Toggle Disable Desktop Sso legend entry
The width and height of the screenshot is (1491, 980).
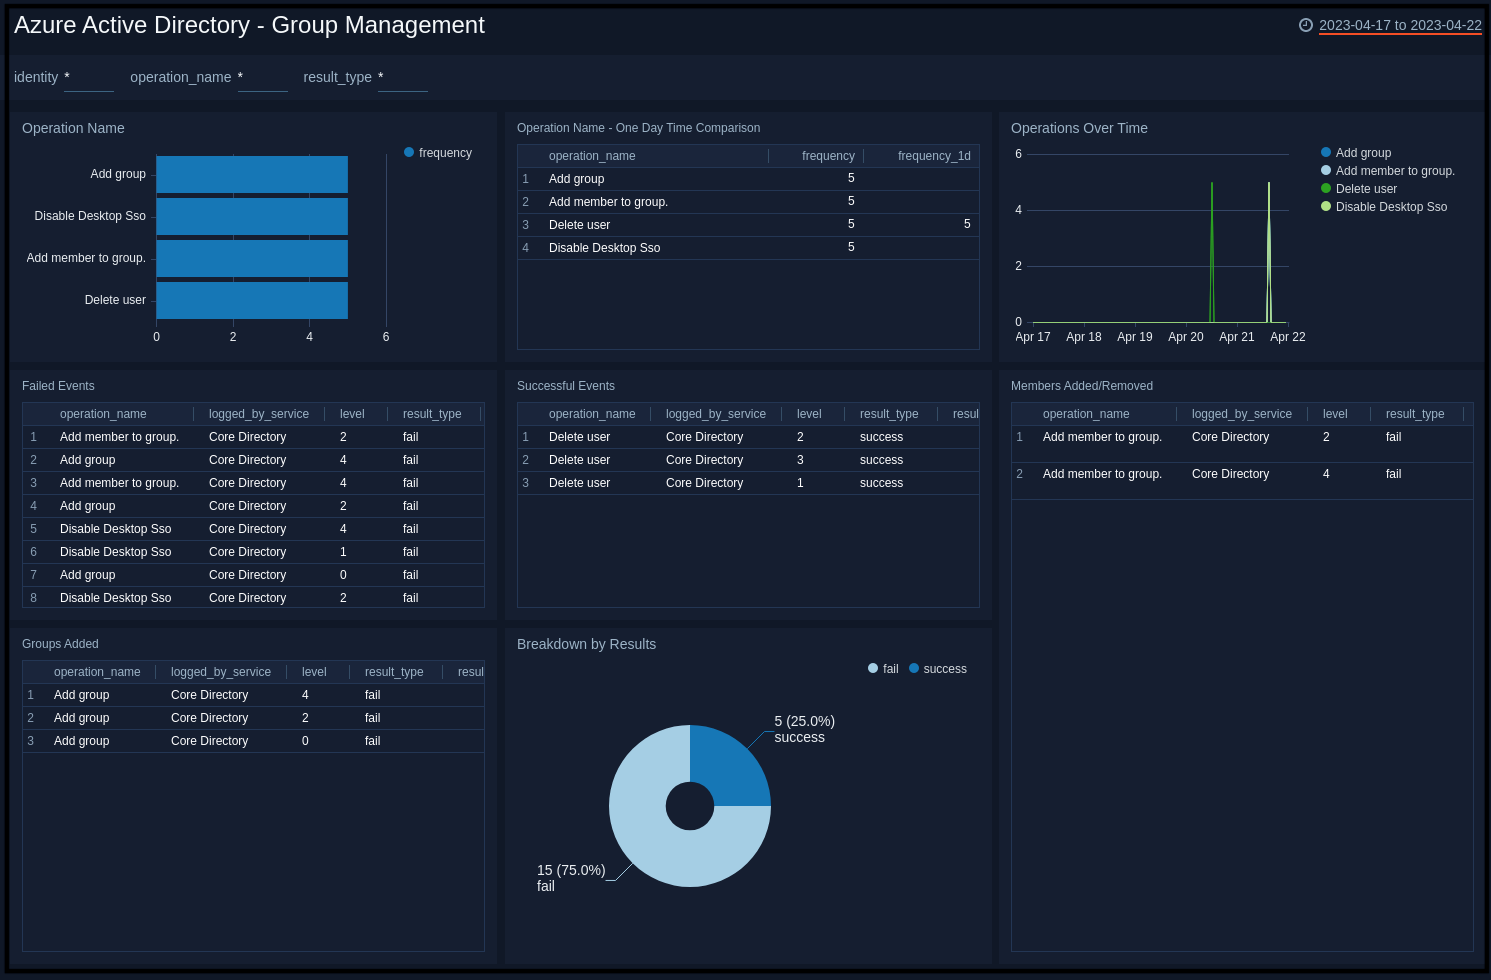pyautogui.click(x=1383, y=207)
